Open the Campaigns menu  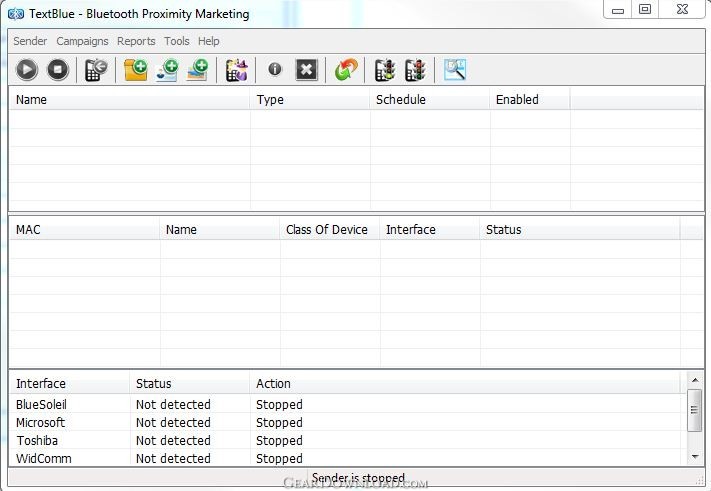click(82, 41)
